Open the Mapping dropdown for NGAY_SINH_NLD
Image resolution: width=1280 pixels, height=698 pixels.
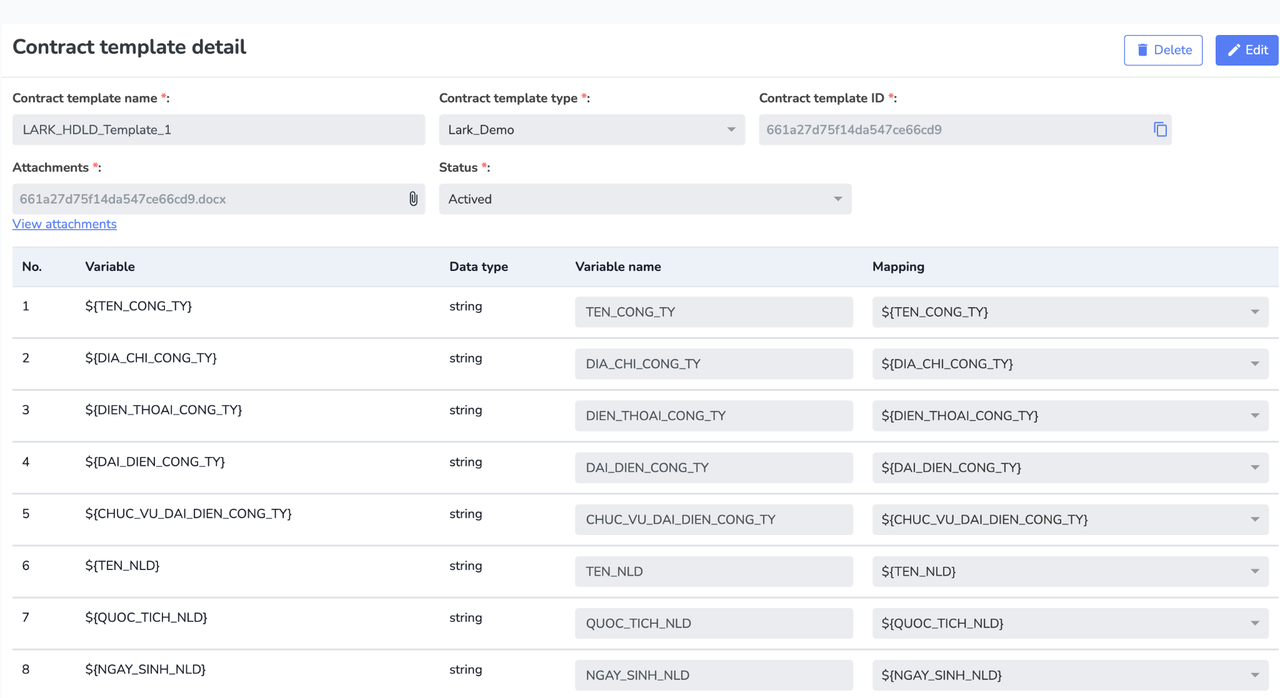click(1255, 675)
